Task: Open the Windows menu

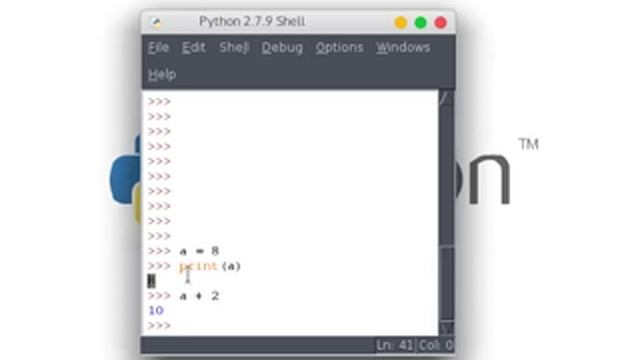Action: coord(403,47)
